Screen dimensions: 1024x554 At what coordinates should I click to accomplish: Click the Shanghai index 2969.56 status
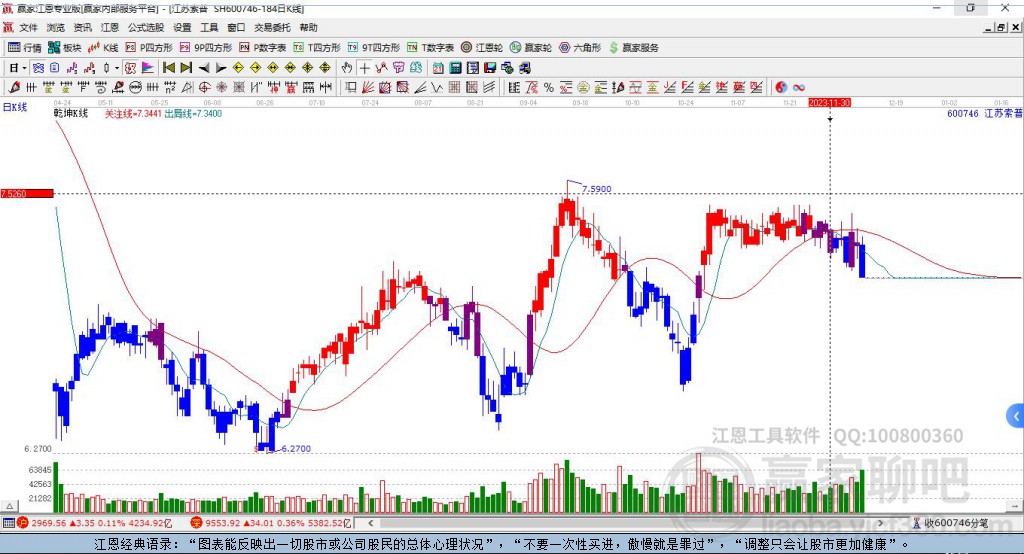pyautogui.click(x=96, y=523)
